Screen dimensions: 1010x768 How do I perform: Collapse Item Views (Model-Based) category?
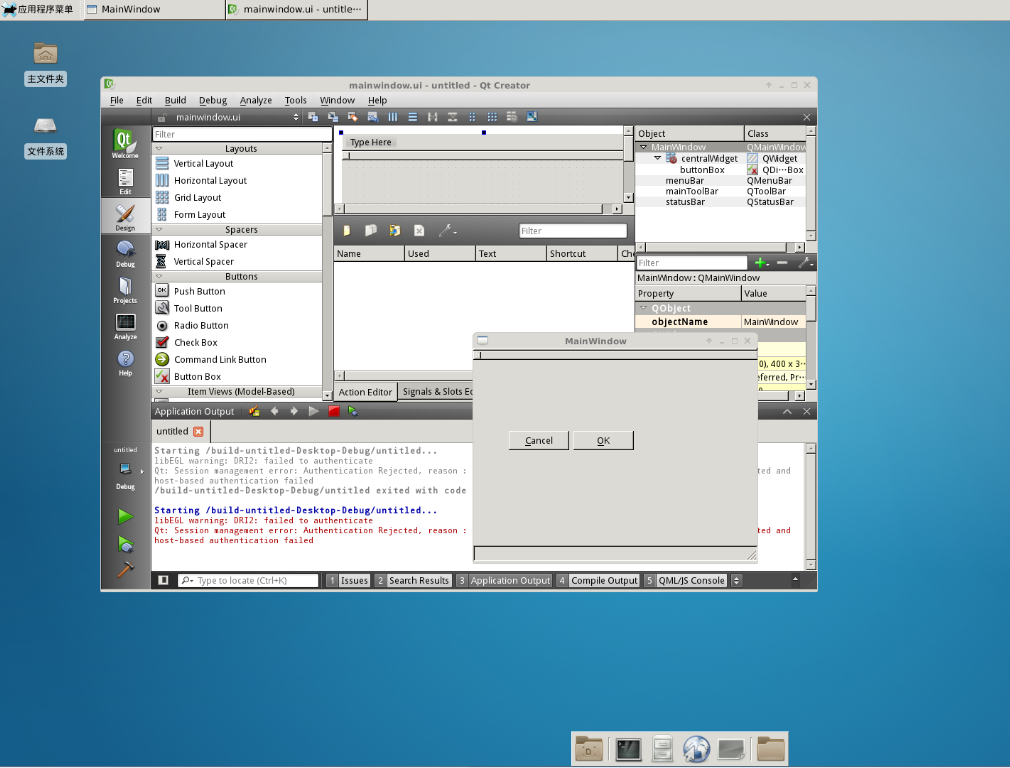click(x=159, y=392)
